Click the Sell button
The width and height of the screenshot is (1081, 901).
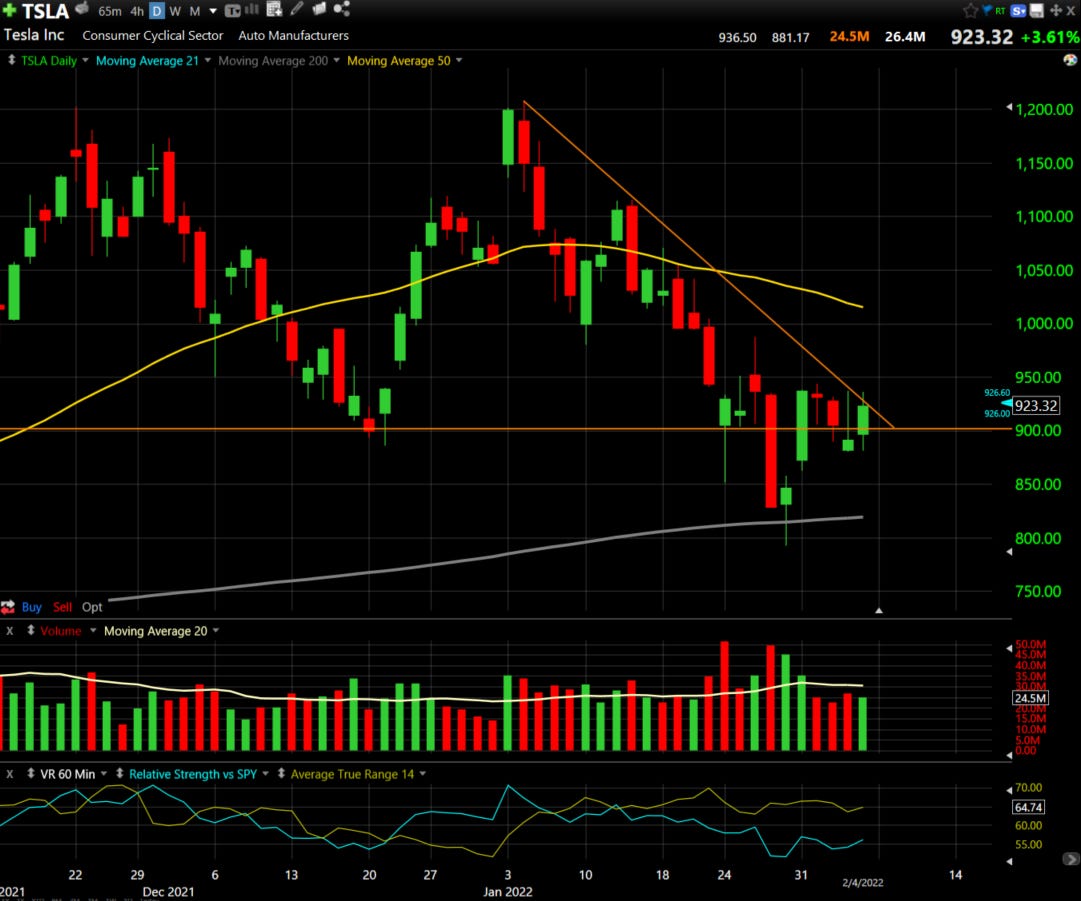pos(62,607)
